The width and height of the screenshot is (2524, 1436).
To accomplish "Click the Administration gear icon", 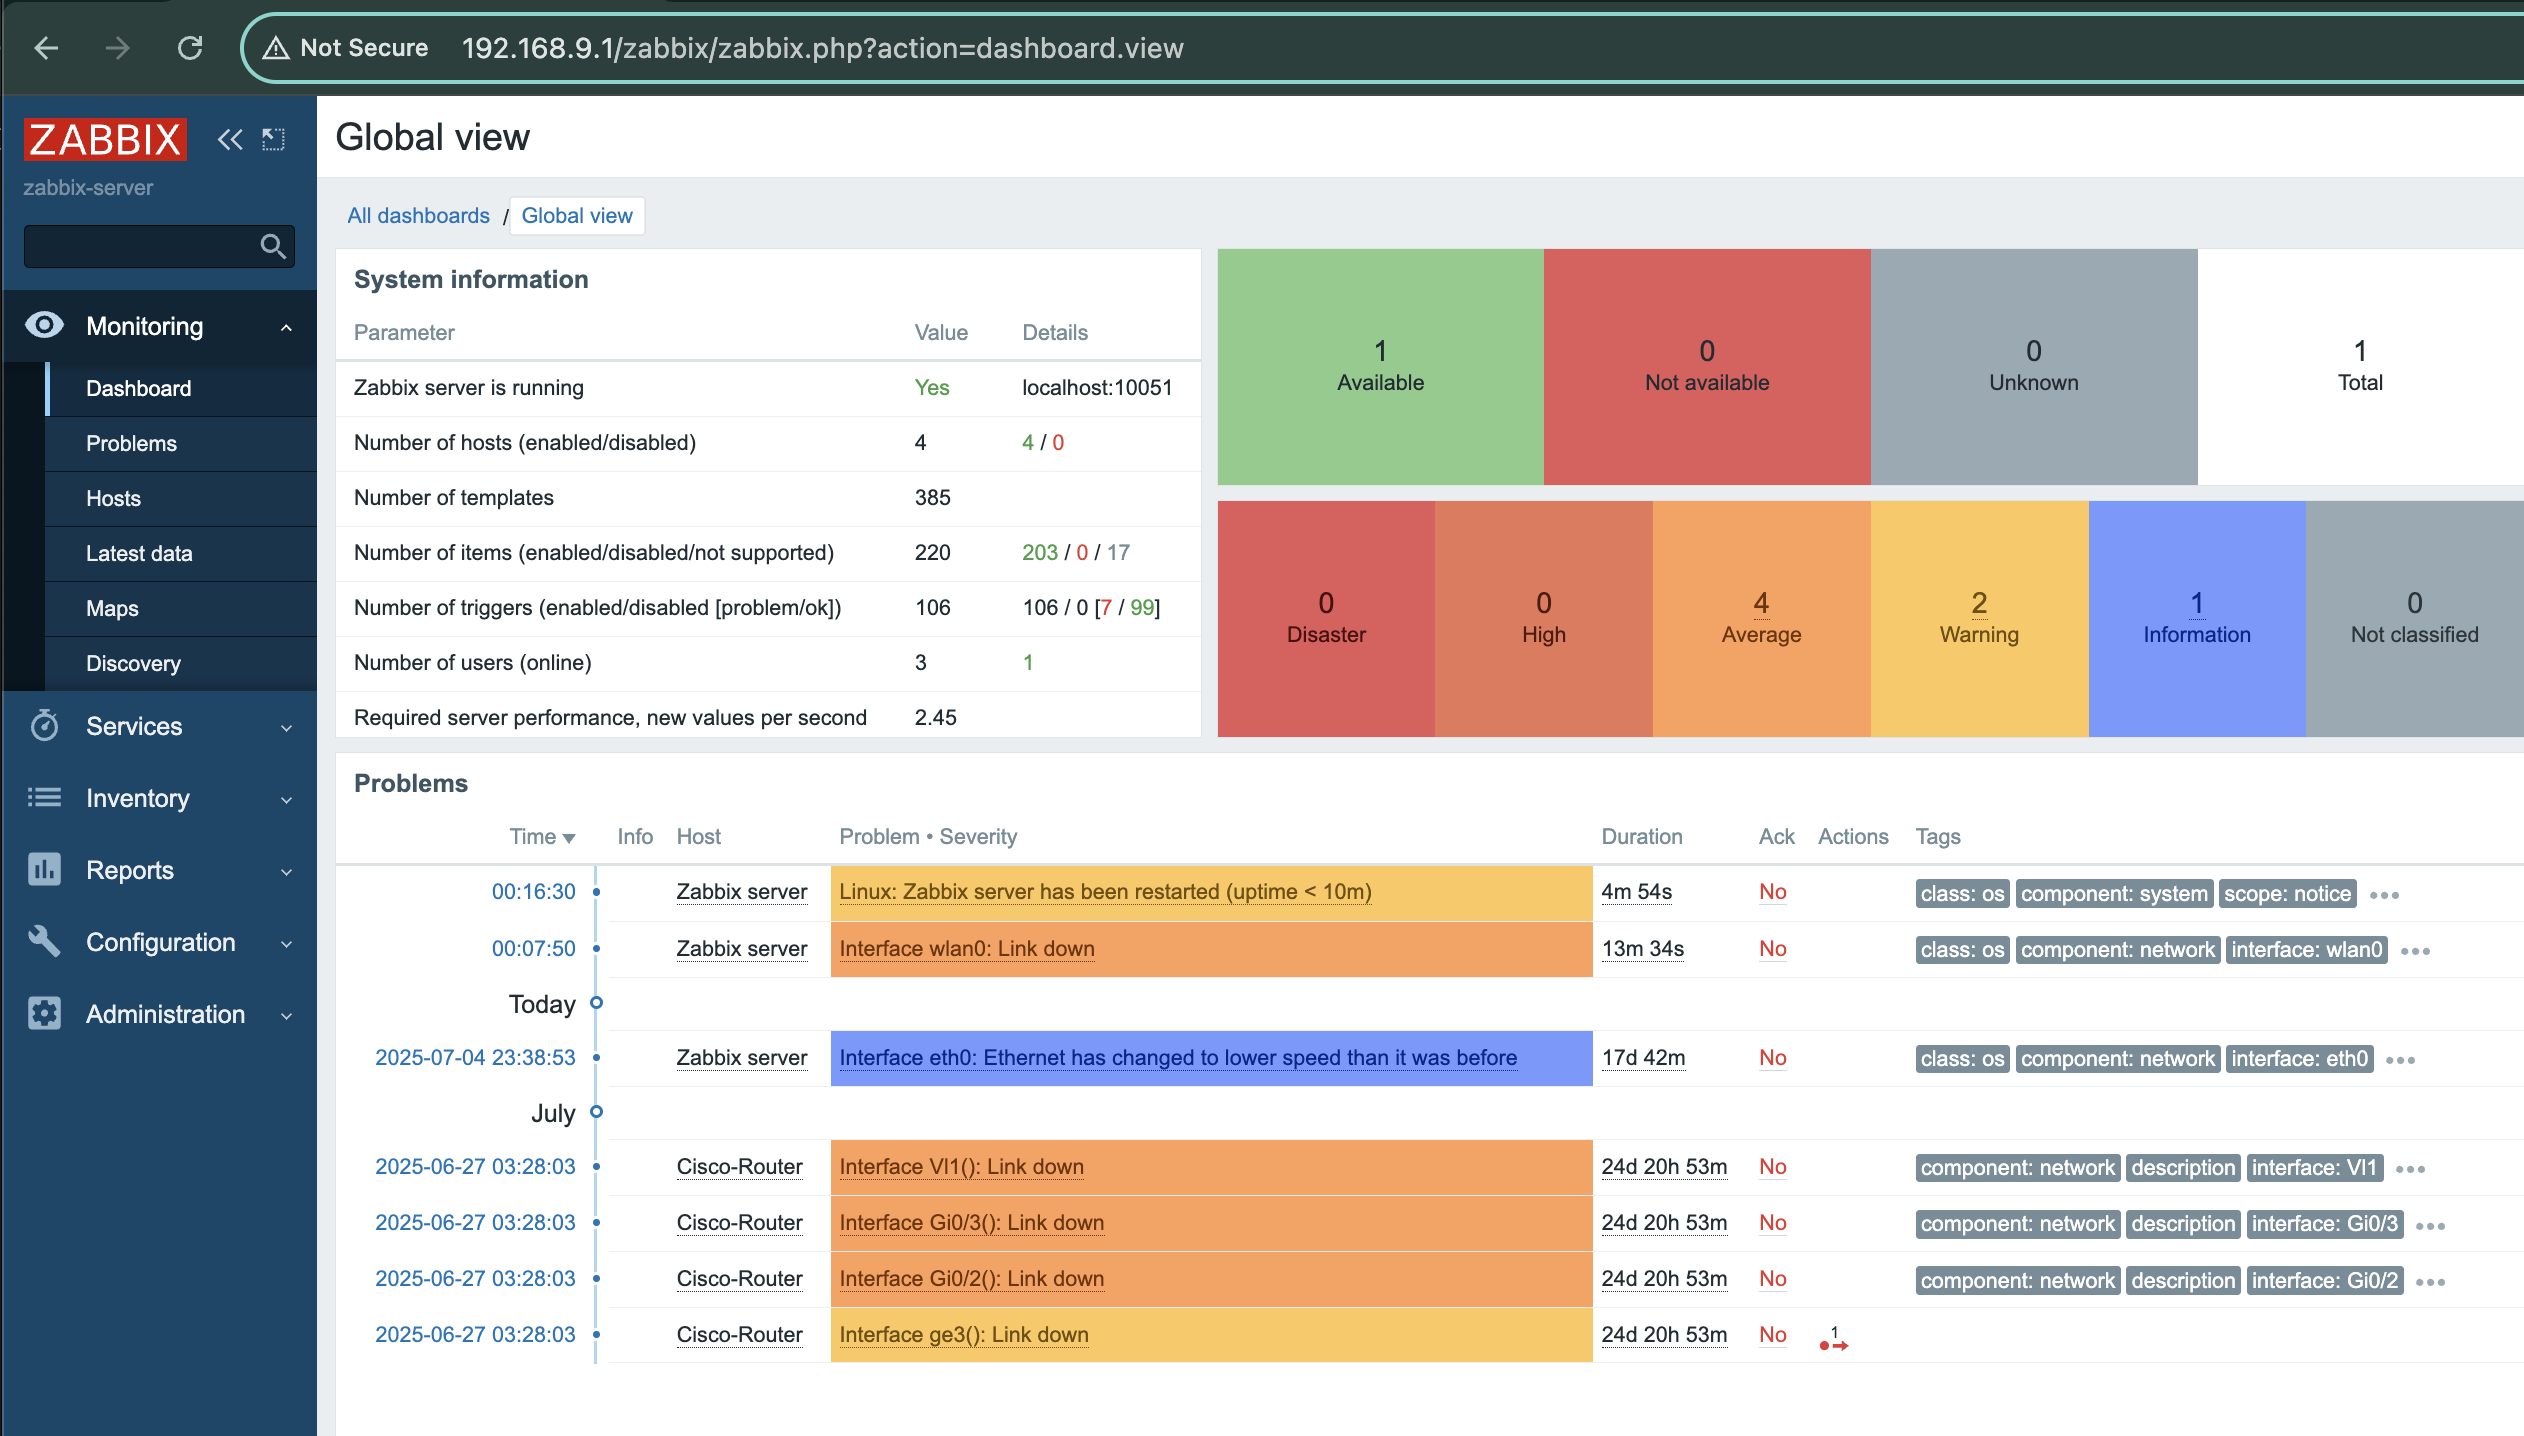I will (44, 1013).
